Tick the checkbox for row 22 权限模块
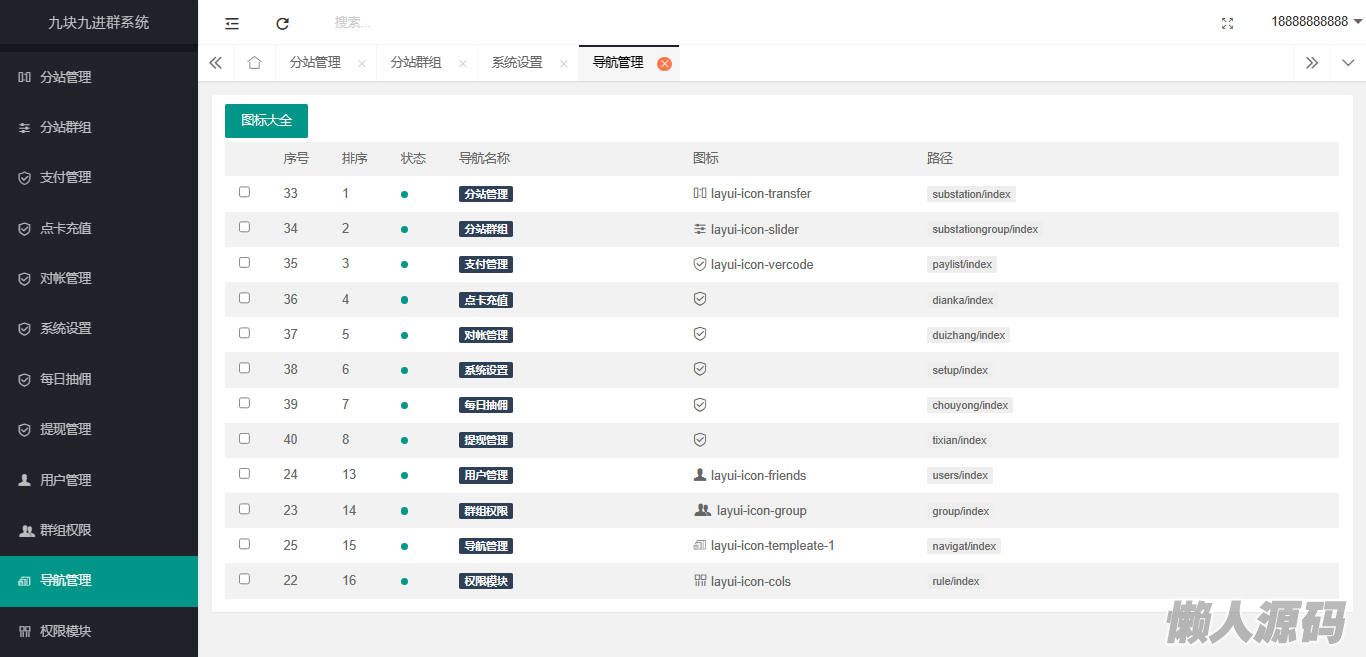The height and width of the screenshot is (657, 1366). 244,579
